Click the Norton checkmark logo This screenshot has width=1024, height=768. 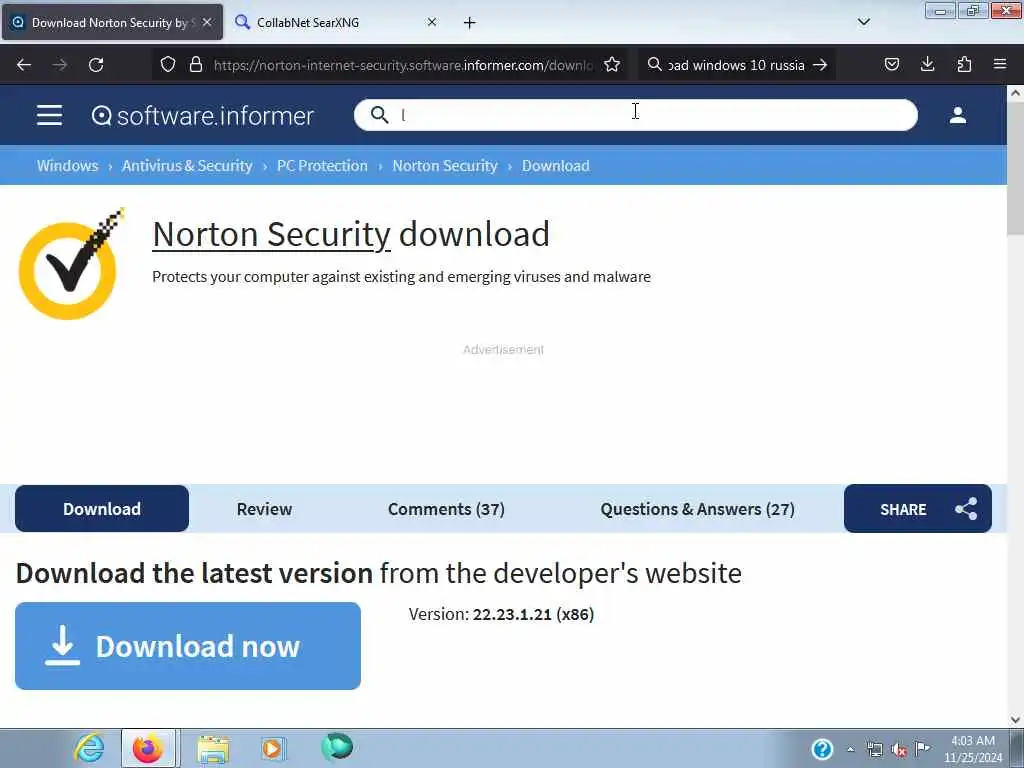71,264
